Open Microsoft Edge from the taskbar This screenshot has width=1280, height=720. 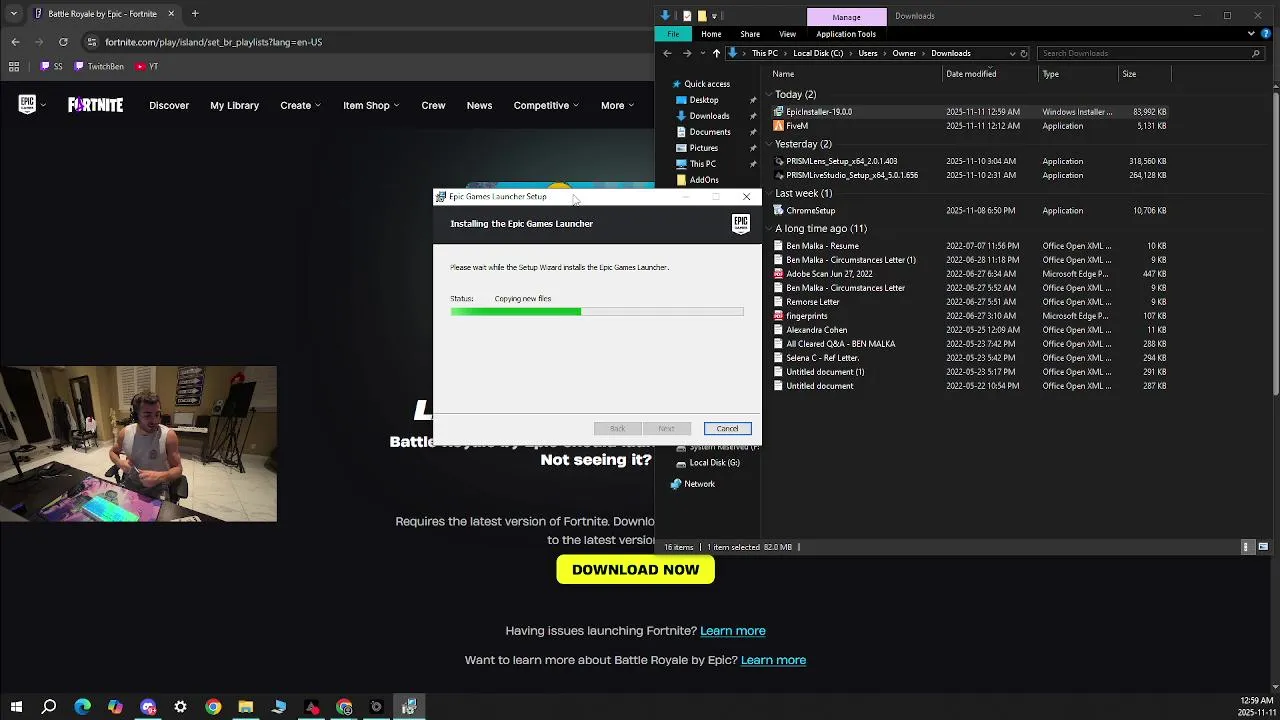tap(82, 707)
